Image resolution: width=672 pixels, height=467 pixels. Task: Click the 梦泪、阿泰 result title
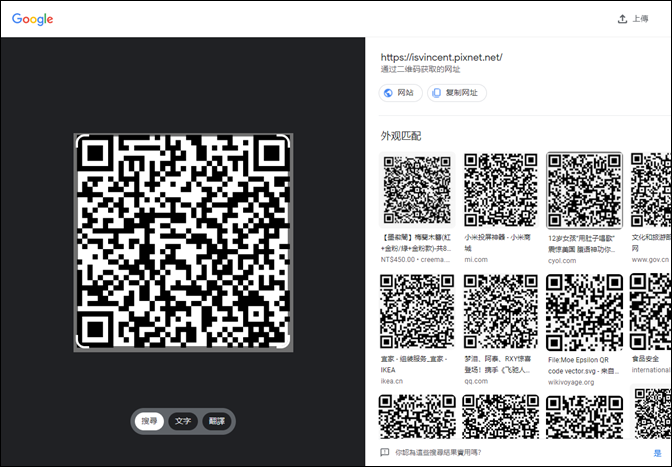coord(498,364)
